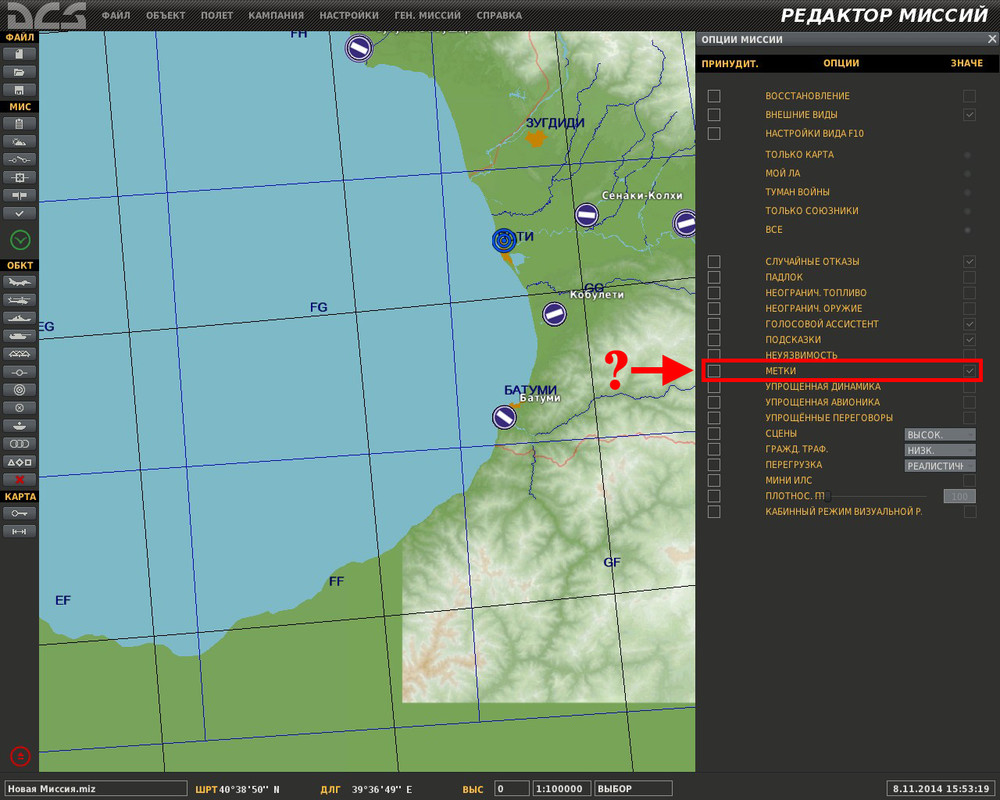The image size is (1000, 800).
Task: Open the ОБЪЕКТ menu
Action: 165,15
